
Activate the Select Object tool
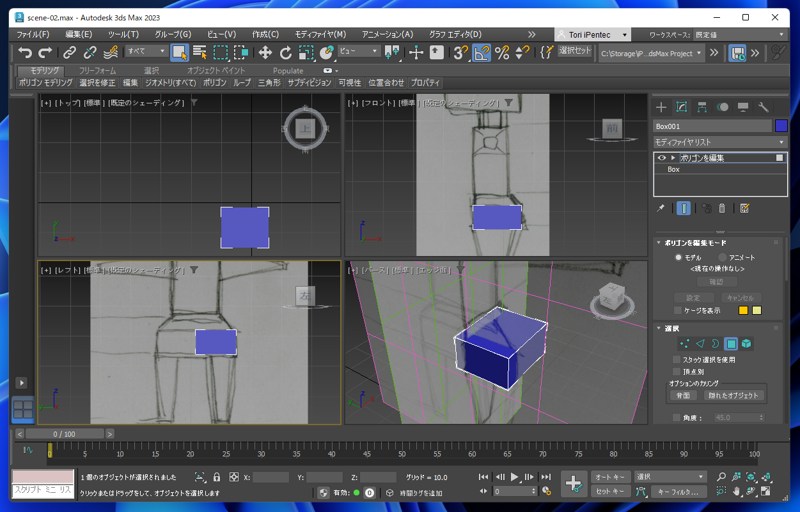[x=179, y=52]
